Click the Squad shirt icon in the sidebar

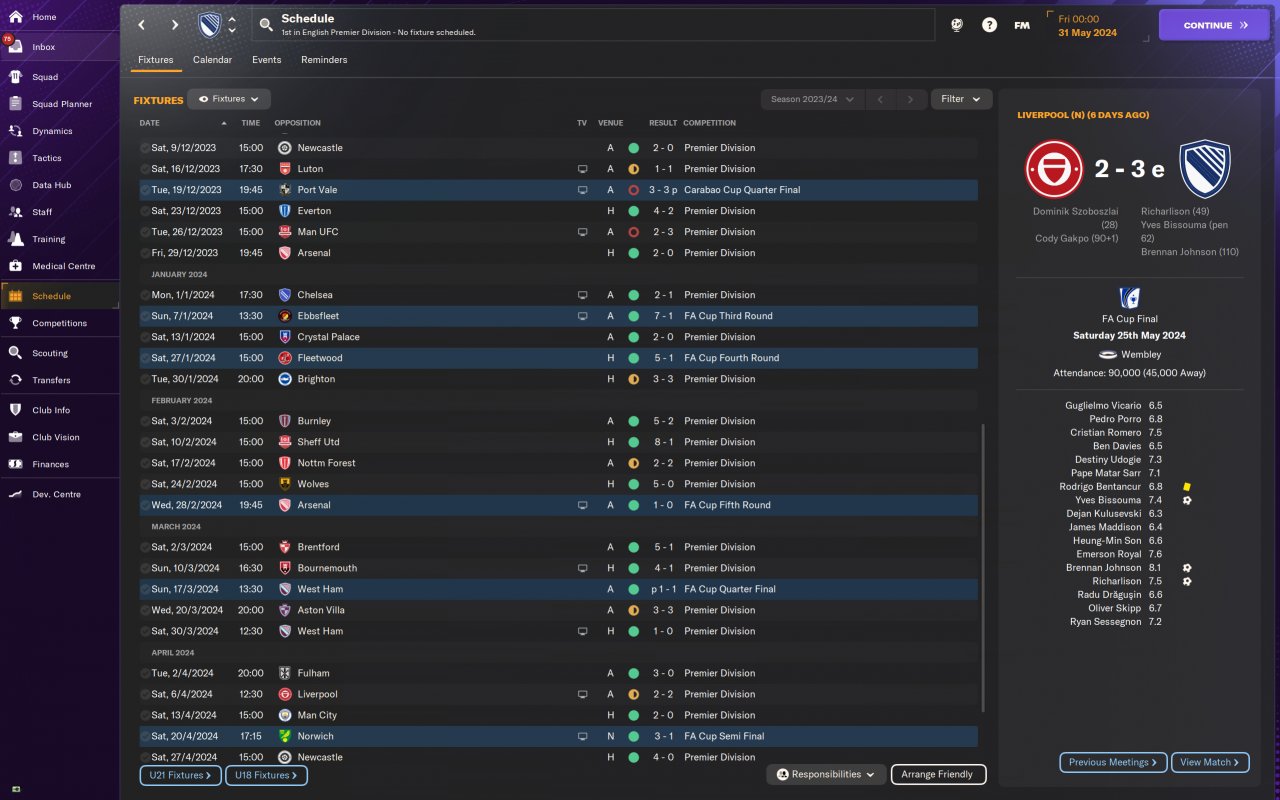[x=15, y=77]
